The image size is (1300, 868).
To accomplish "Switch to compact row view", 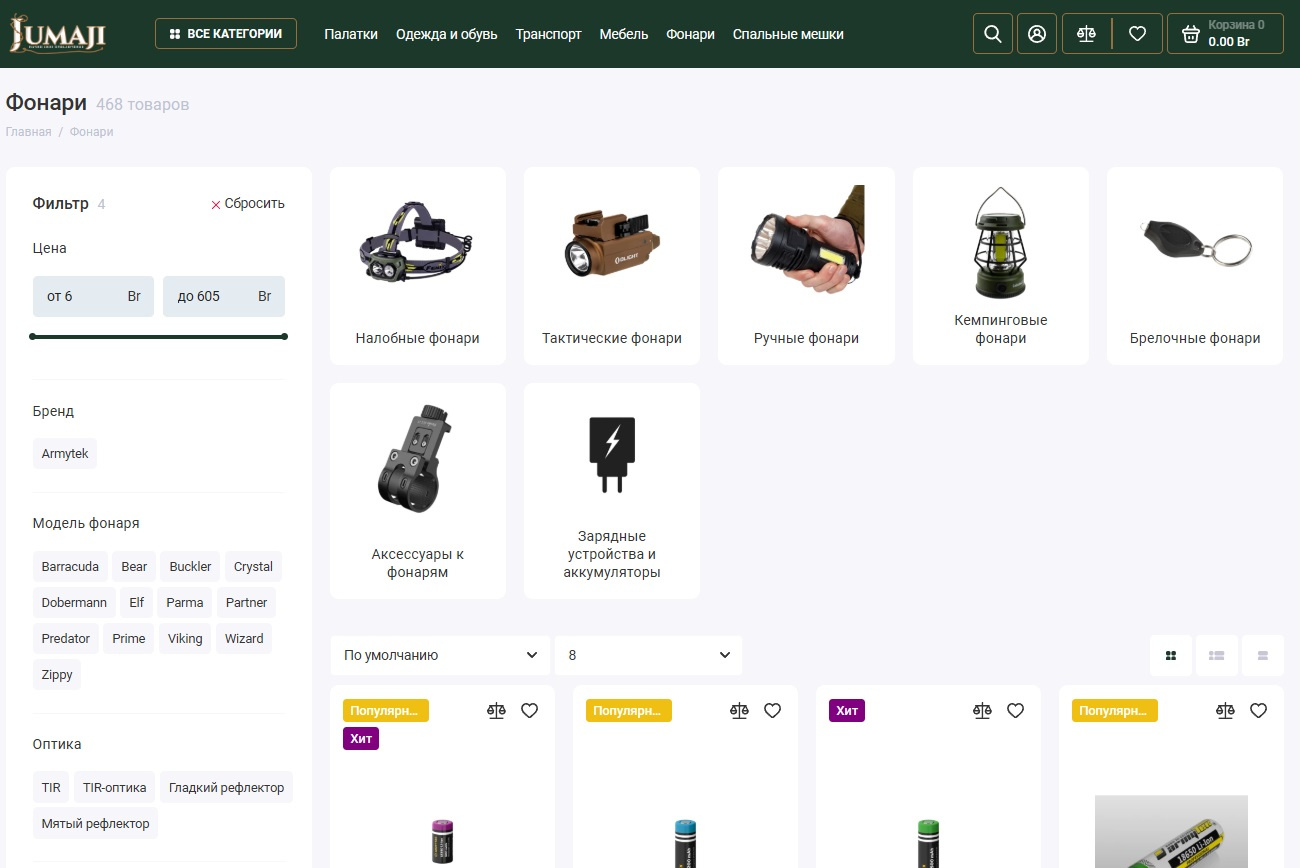I will 1263,656.
